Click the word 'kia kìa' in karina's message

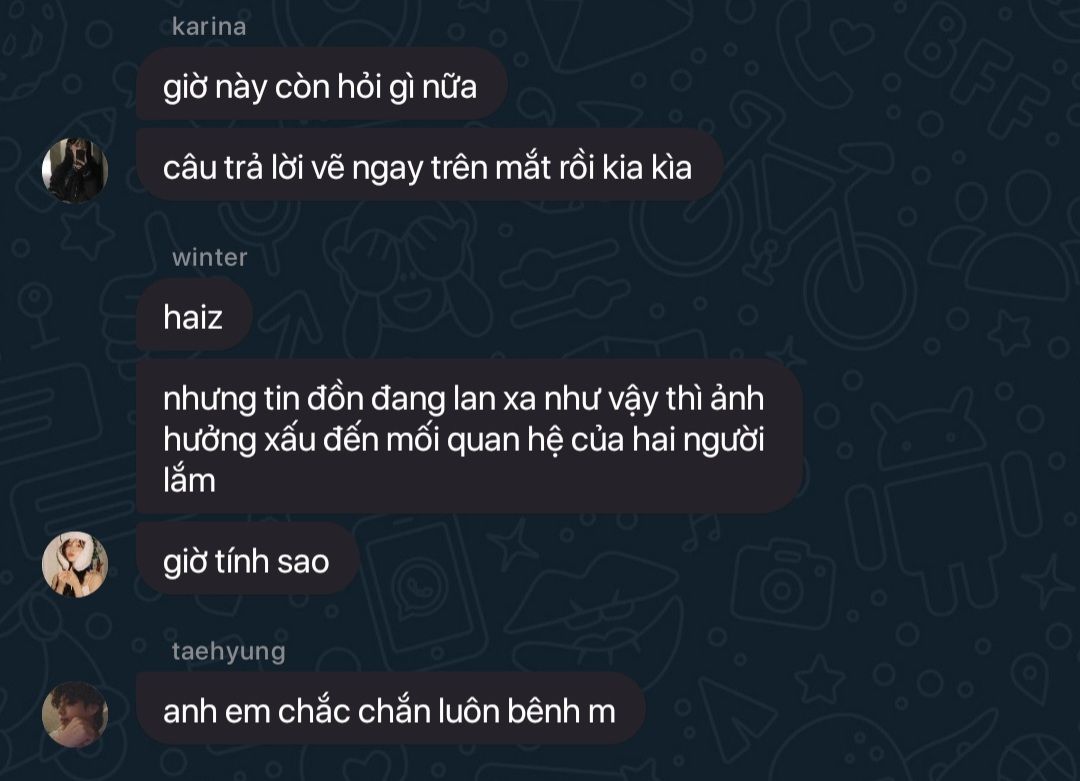(647, 167)
